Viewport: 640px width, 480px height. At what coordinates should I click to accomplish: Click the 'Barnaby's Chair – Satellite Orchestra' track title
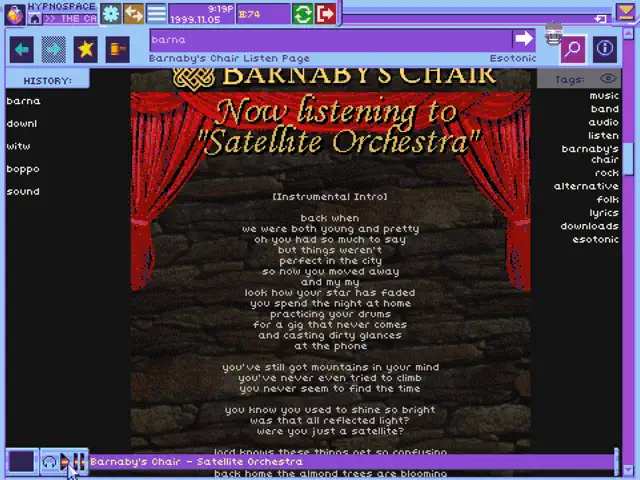[196, 462]
